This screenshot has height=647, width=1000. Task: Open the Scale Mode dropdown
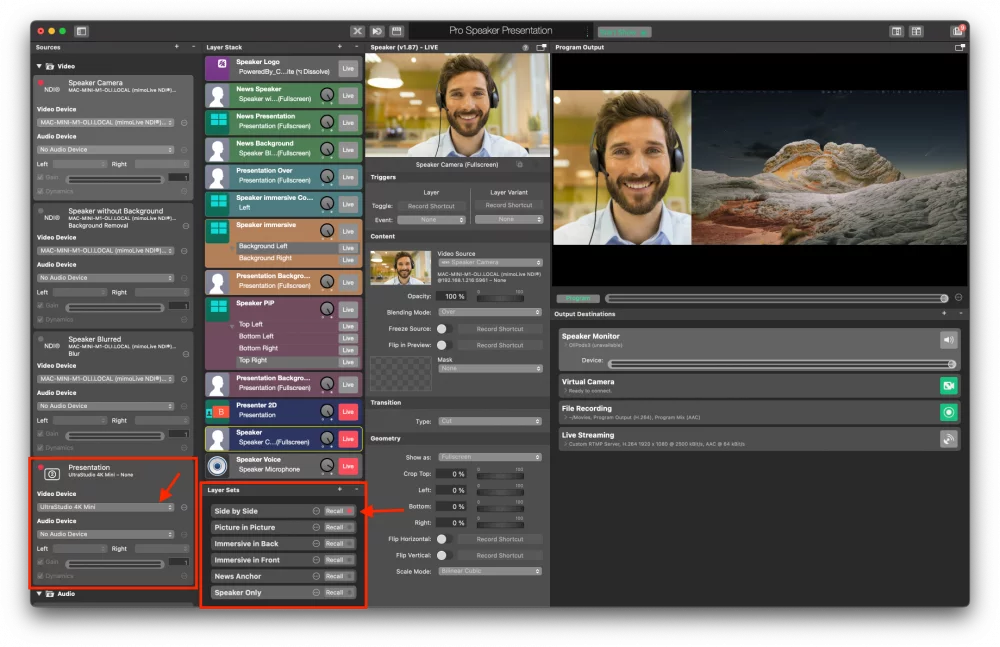point(490,571)
